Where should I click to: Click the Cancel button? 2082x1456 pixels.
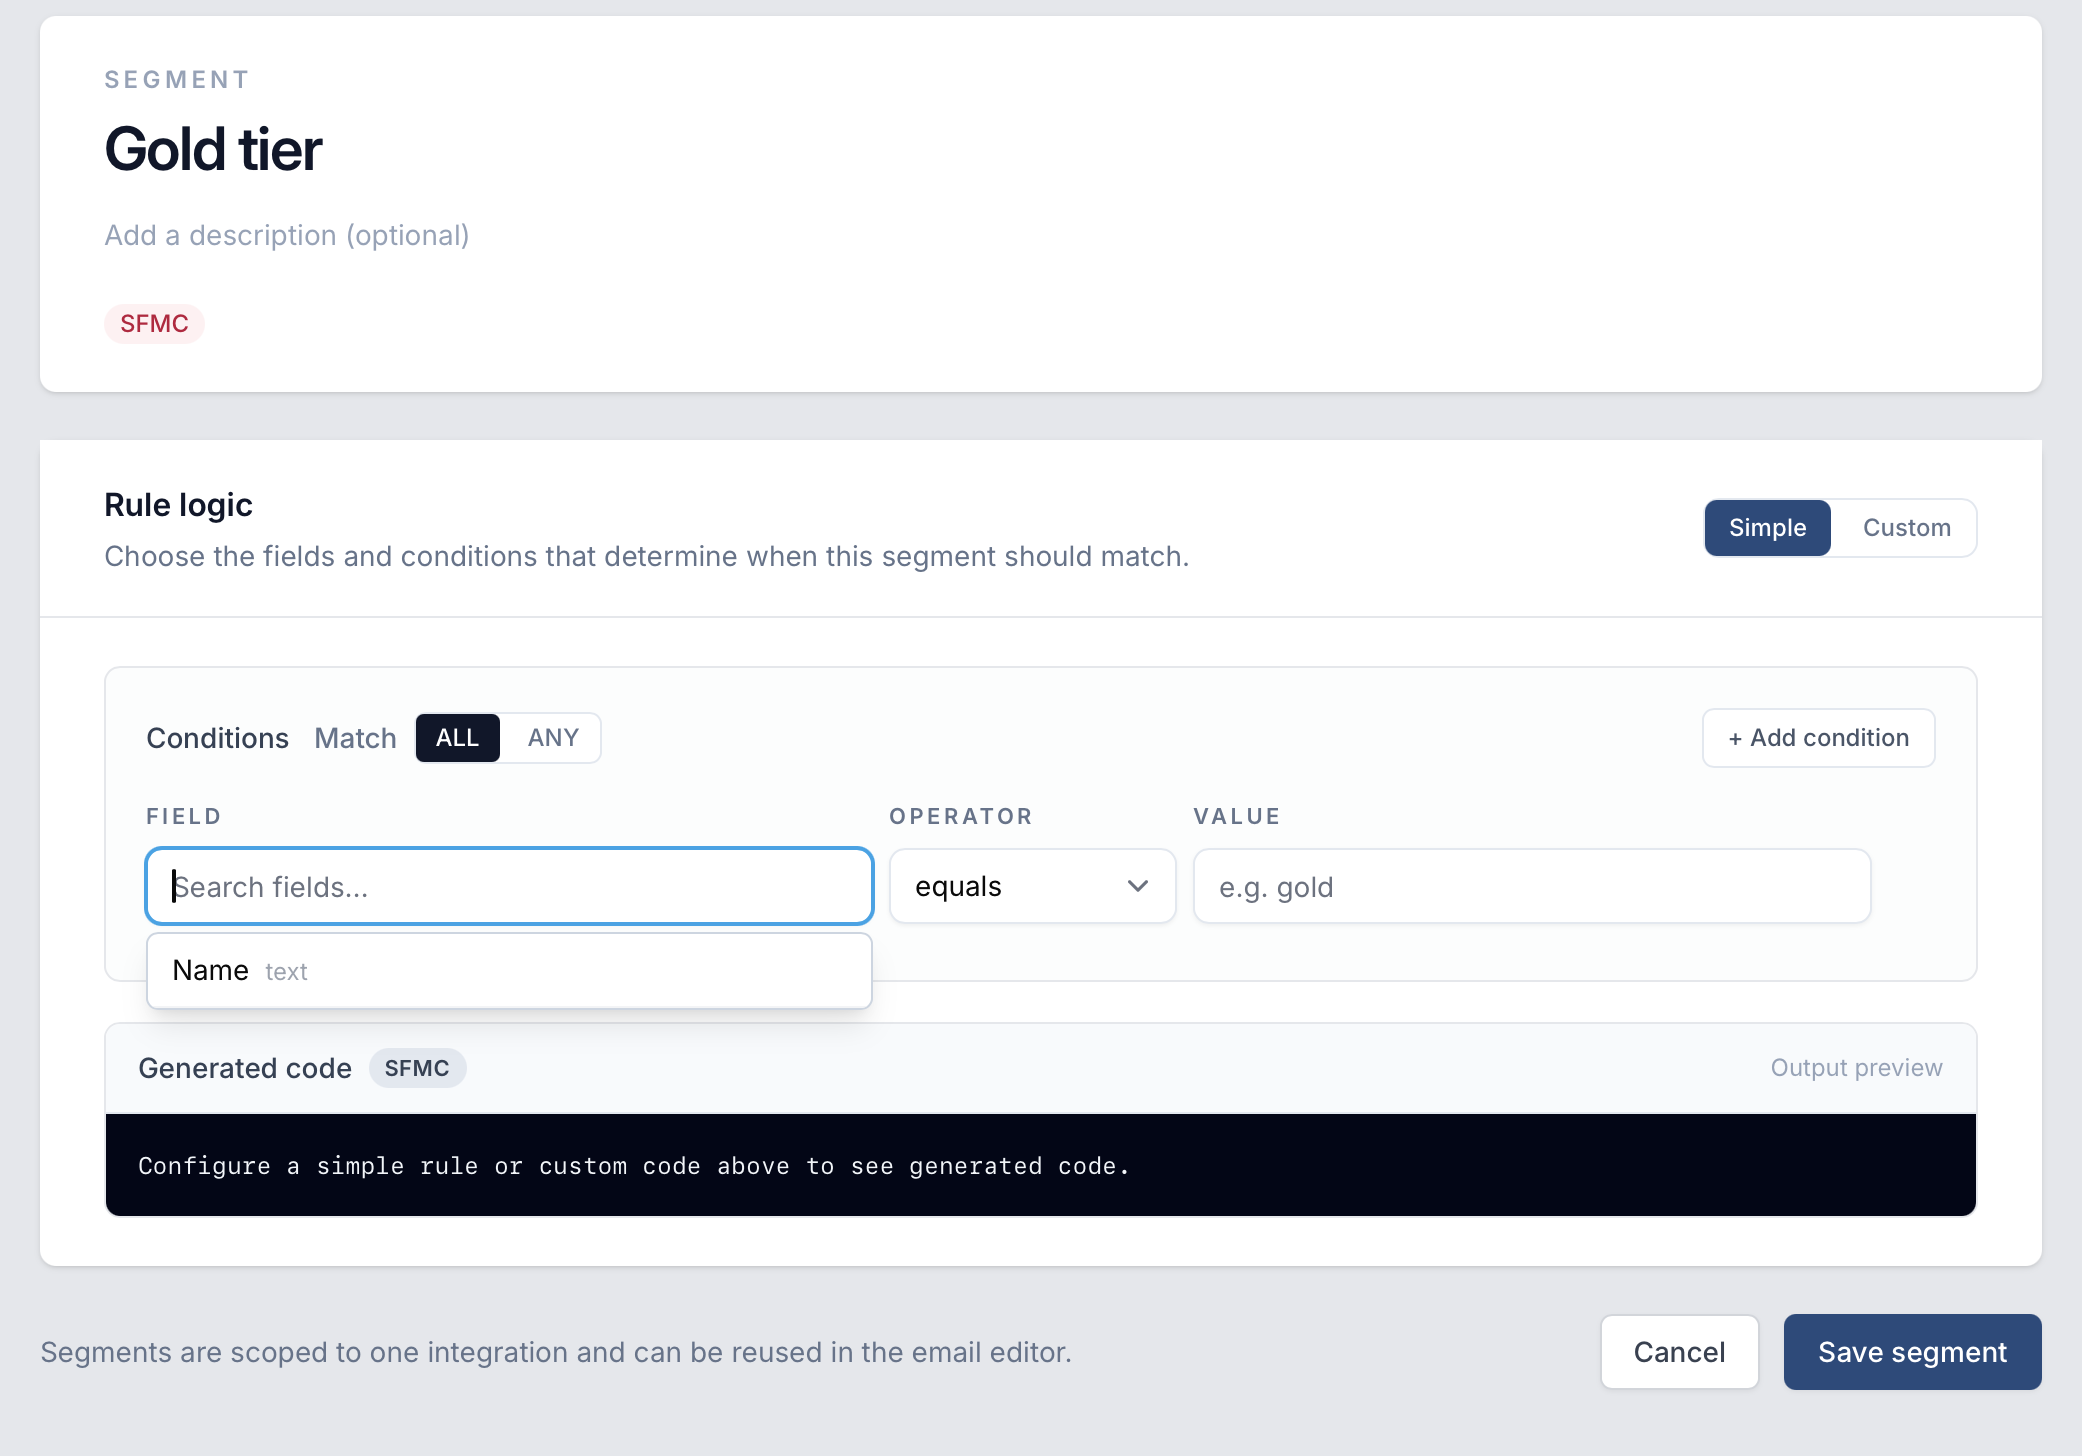tap(1679, 1351)
